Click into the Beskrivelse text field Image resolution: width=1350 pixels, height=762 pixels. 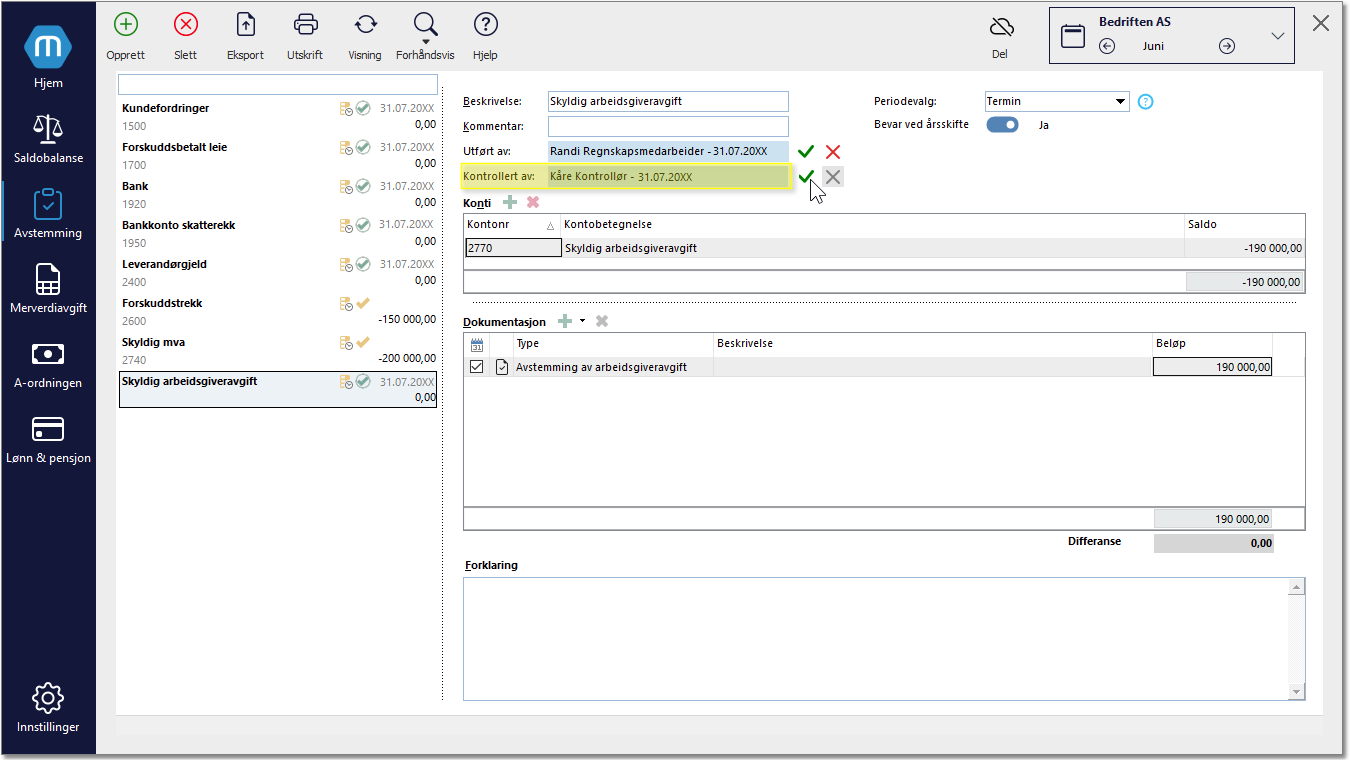pos(668,101)
